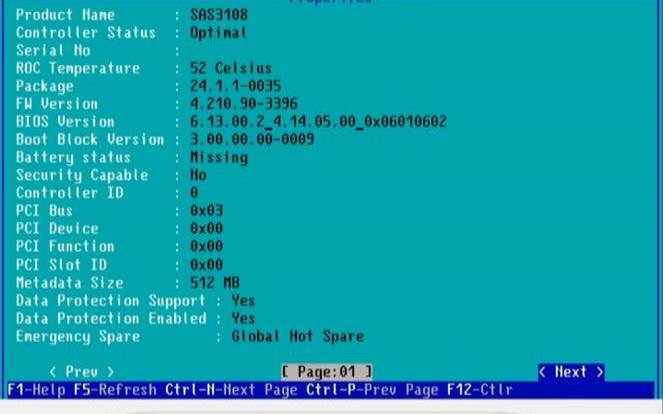Click the Metadata Size label

pos(70,282)
